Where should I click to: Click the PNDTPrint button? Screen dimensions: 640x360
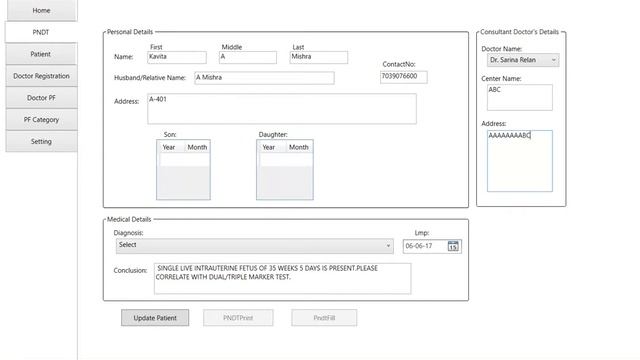tap(238, 318)
